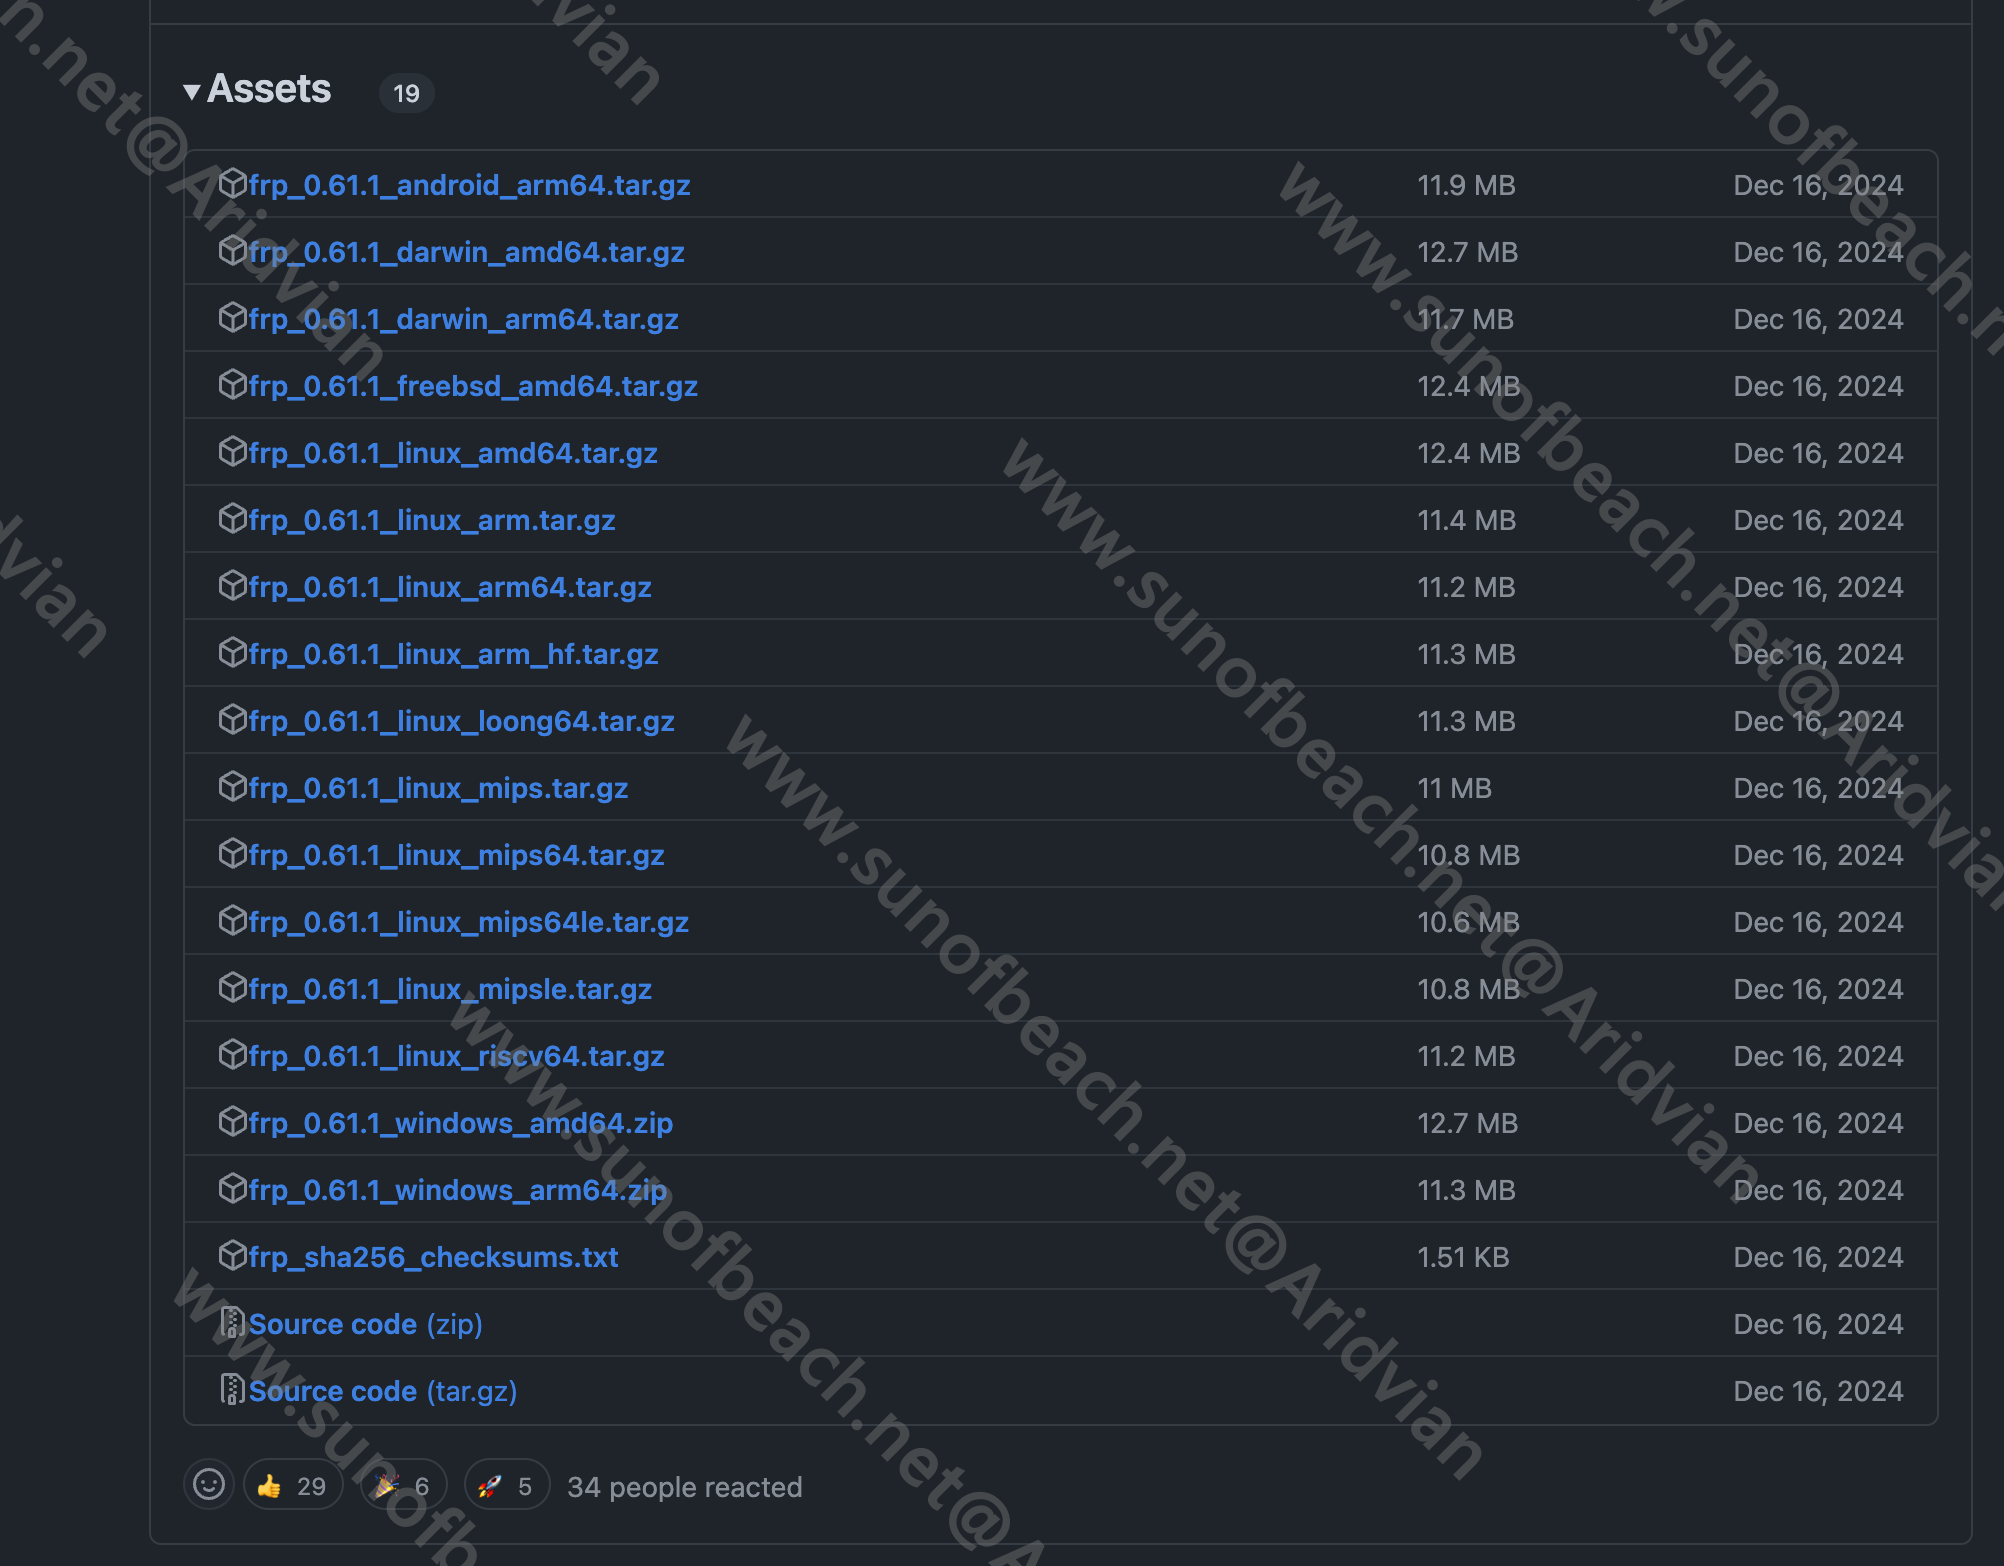2004x1566 pixels.
Task: Toggle the party popper reaction with 6
Action: coord(403,1486)
